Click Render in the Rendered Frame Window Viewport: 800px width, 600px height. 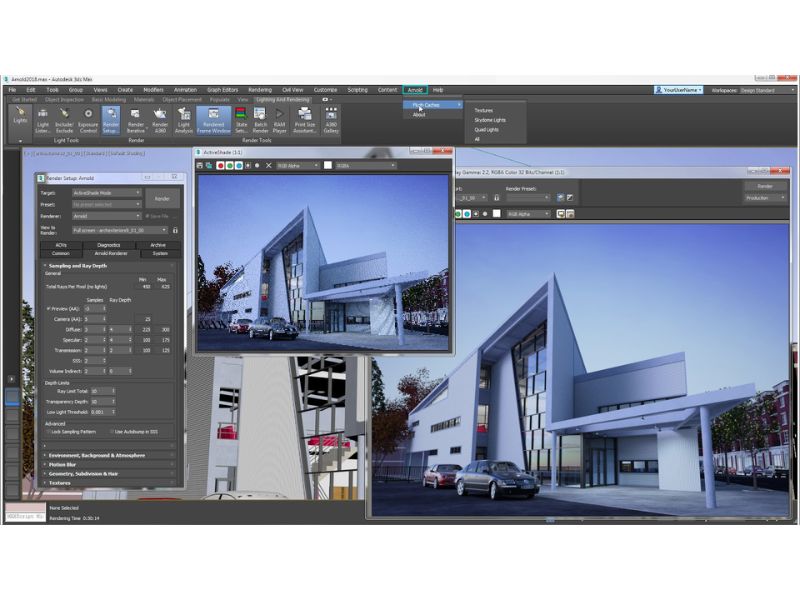(x=765, y=186)
